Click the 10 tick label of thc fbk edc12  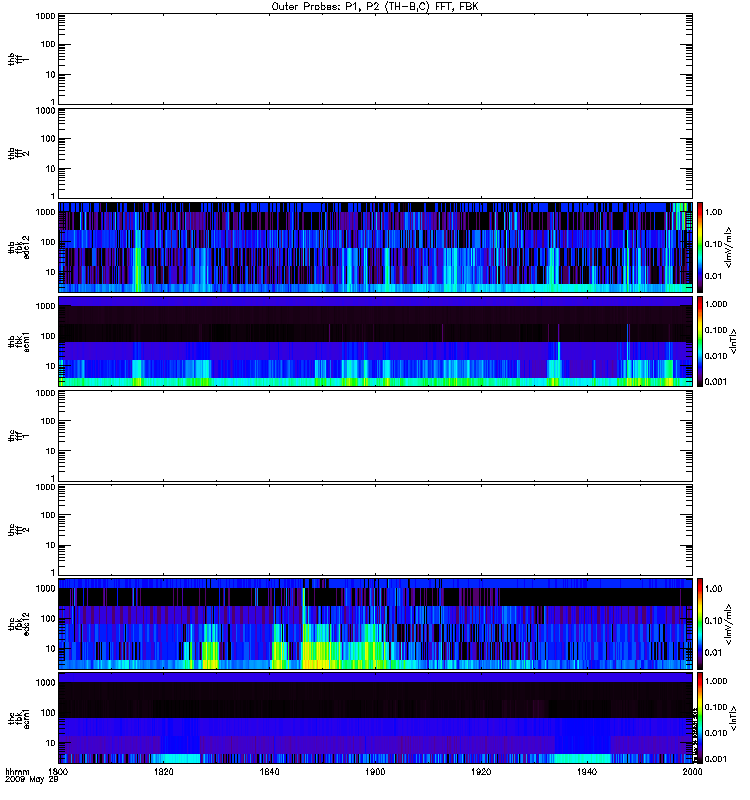[x=50, y=648]
